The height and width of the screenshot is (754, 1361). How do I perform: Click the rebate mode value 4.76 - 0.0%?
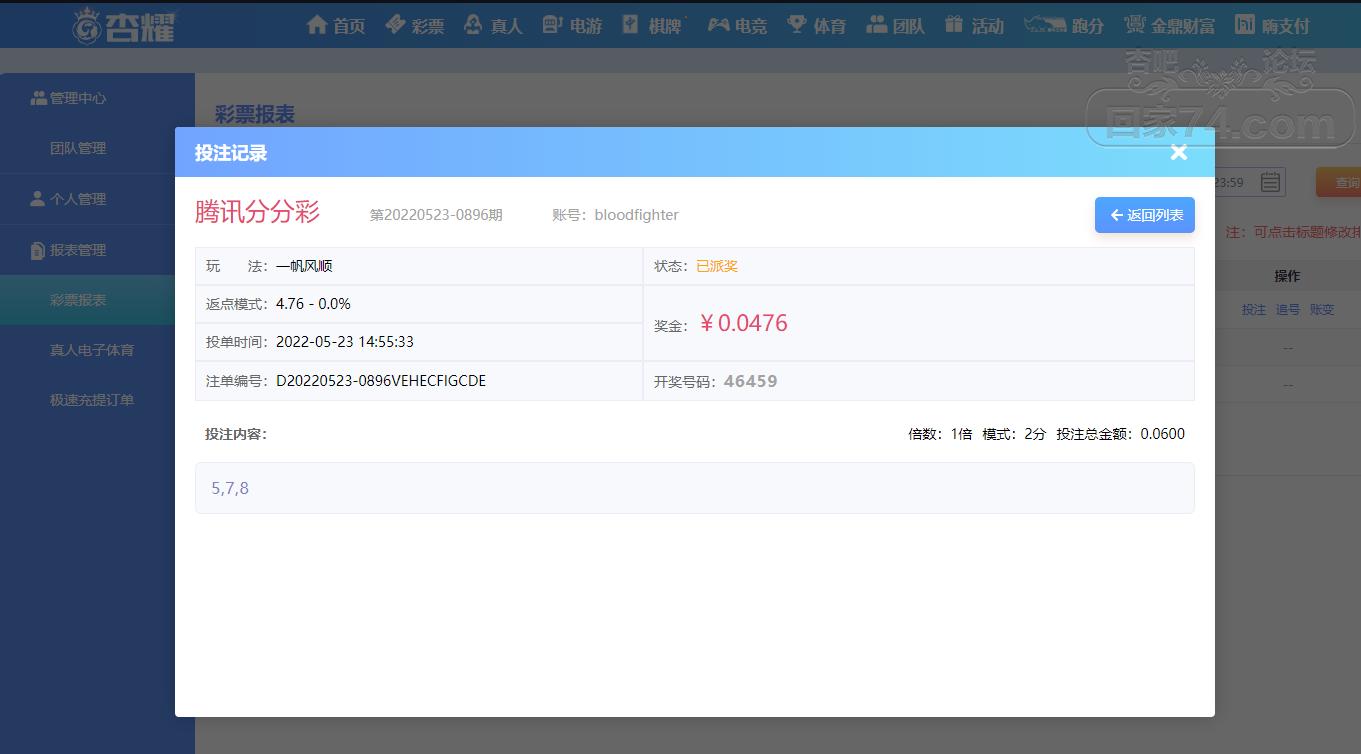313,304
